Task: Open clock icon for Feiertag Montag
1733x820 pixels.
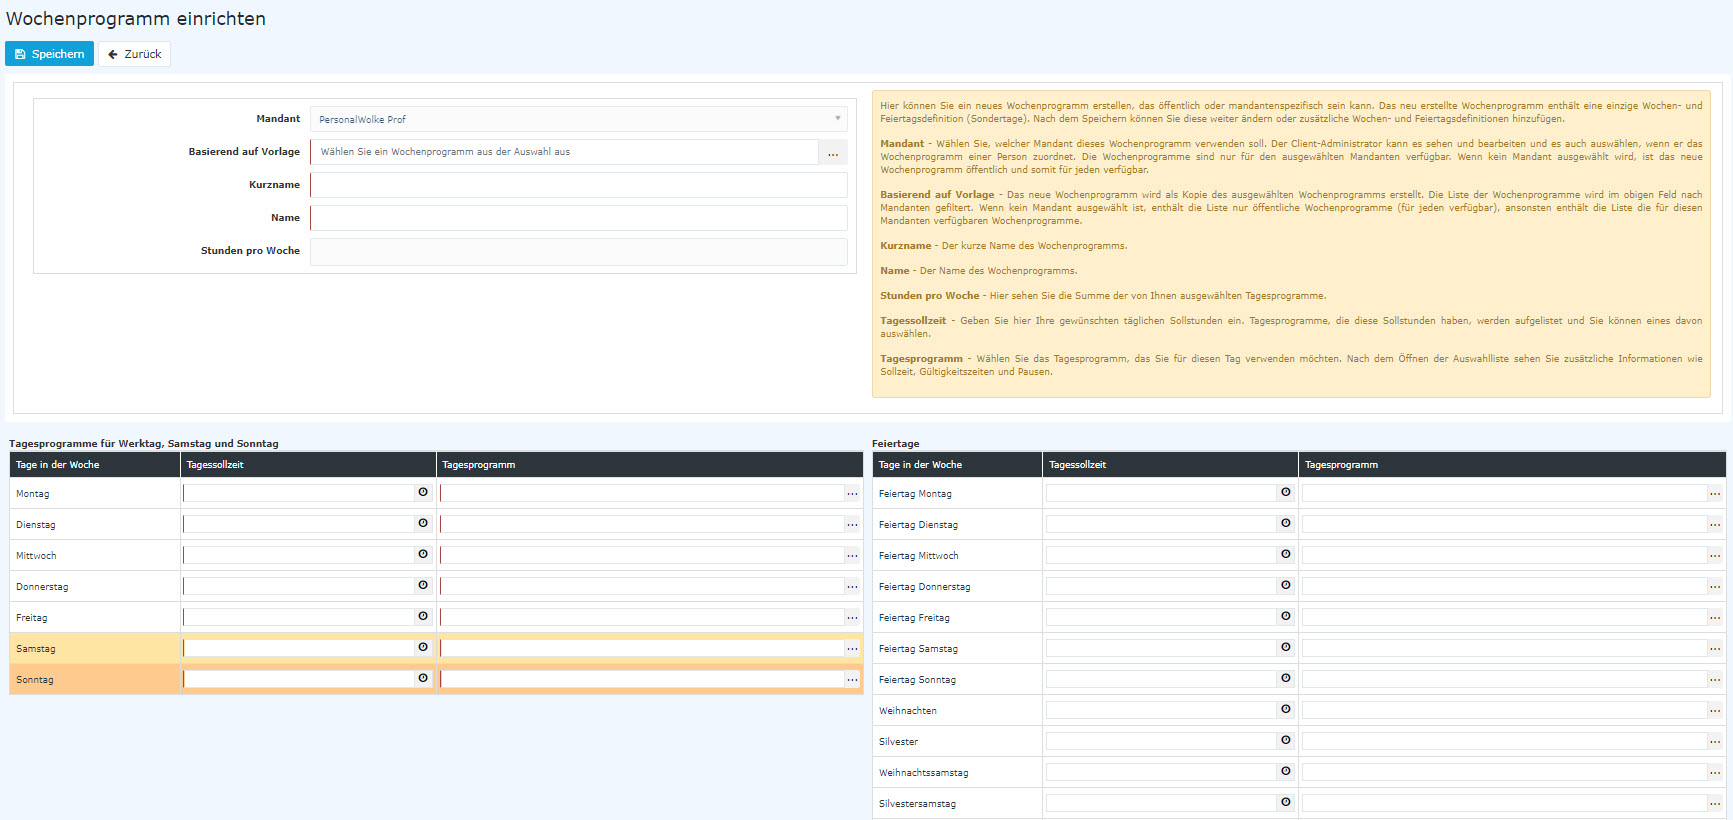Action: pyautogui.click(x=1286, y=493)
